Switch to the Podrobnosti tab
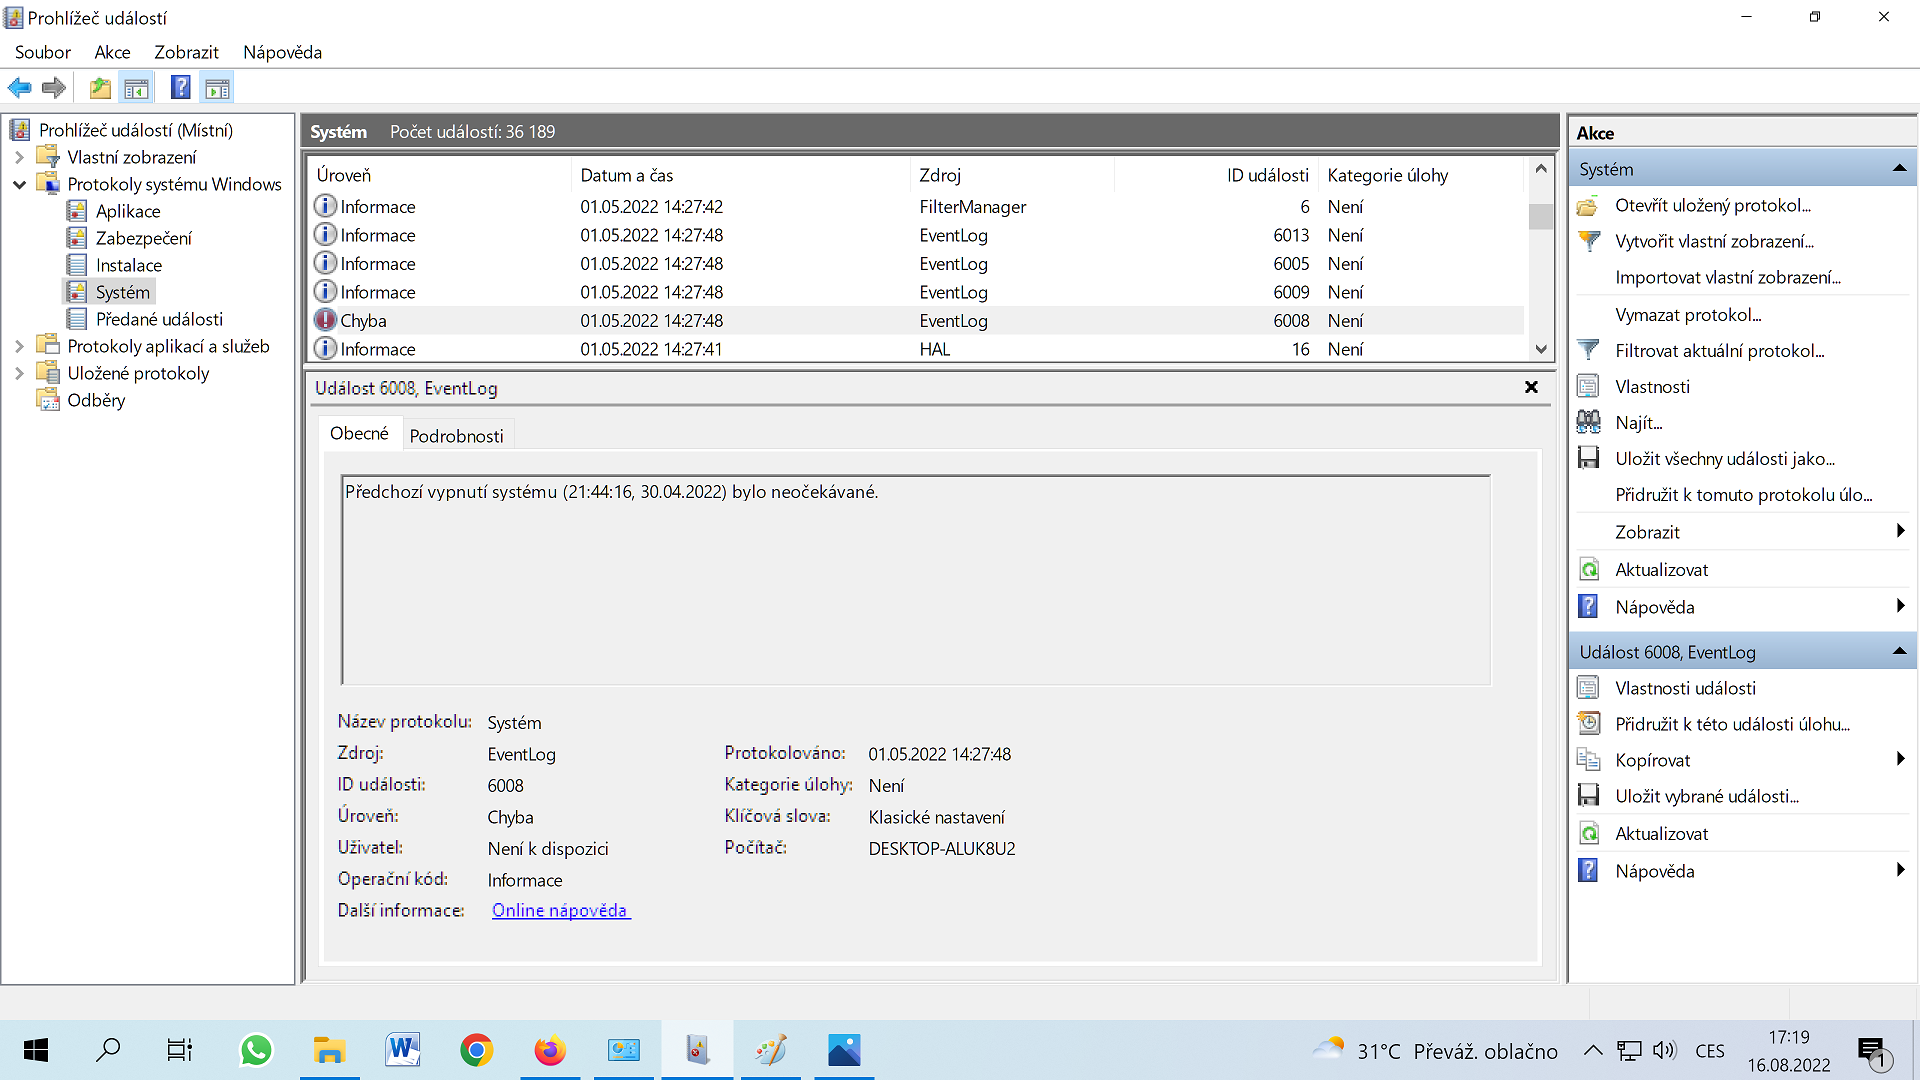1920x1080 pixels. point(456,436)
